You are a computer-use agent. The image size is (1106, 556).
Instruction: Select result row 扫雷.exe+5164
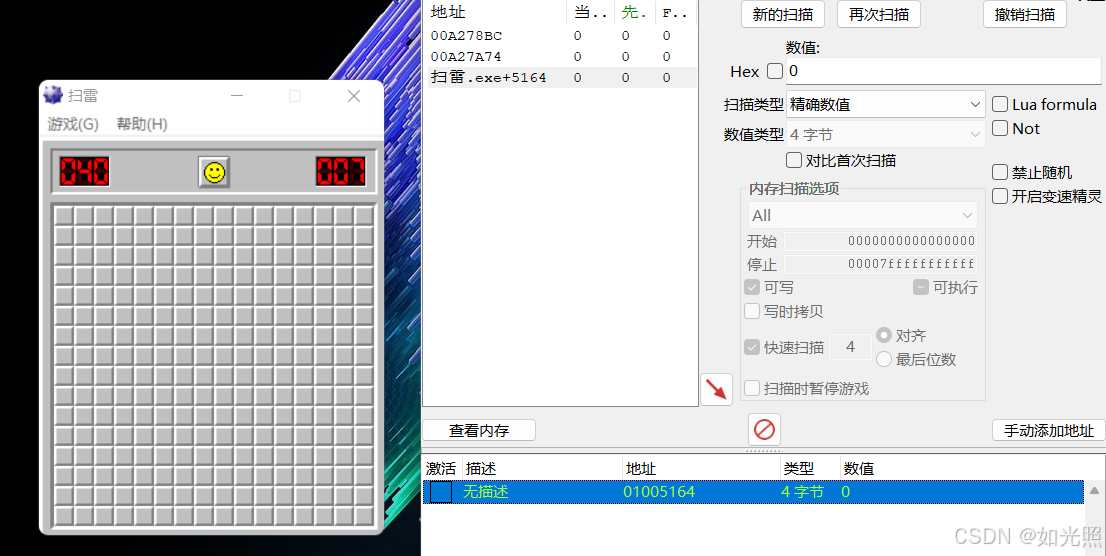click(560, 78)
